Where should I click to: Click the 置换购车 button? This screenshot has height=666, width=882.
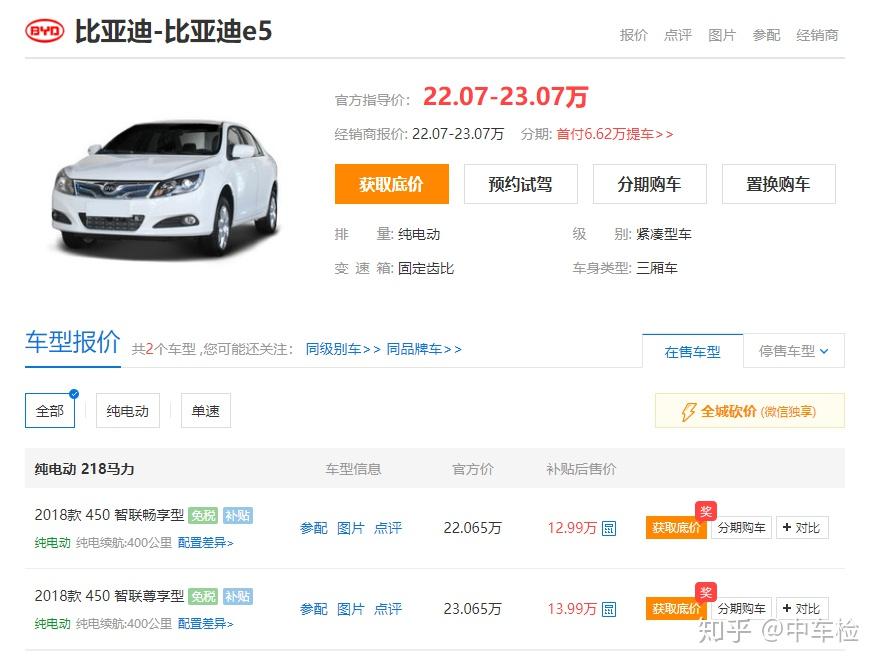[778, 184]
